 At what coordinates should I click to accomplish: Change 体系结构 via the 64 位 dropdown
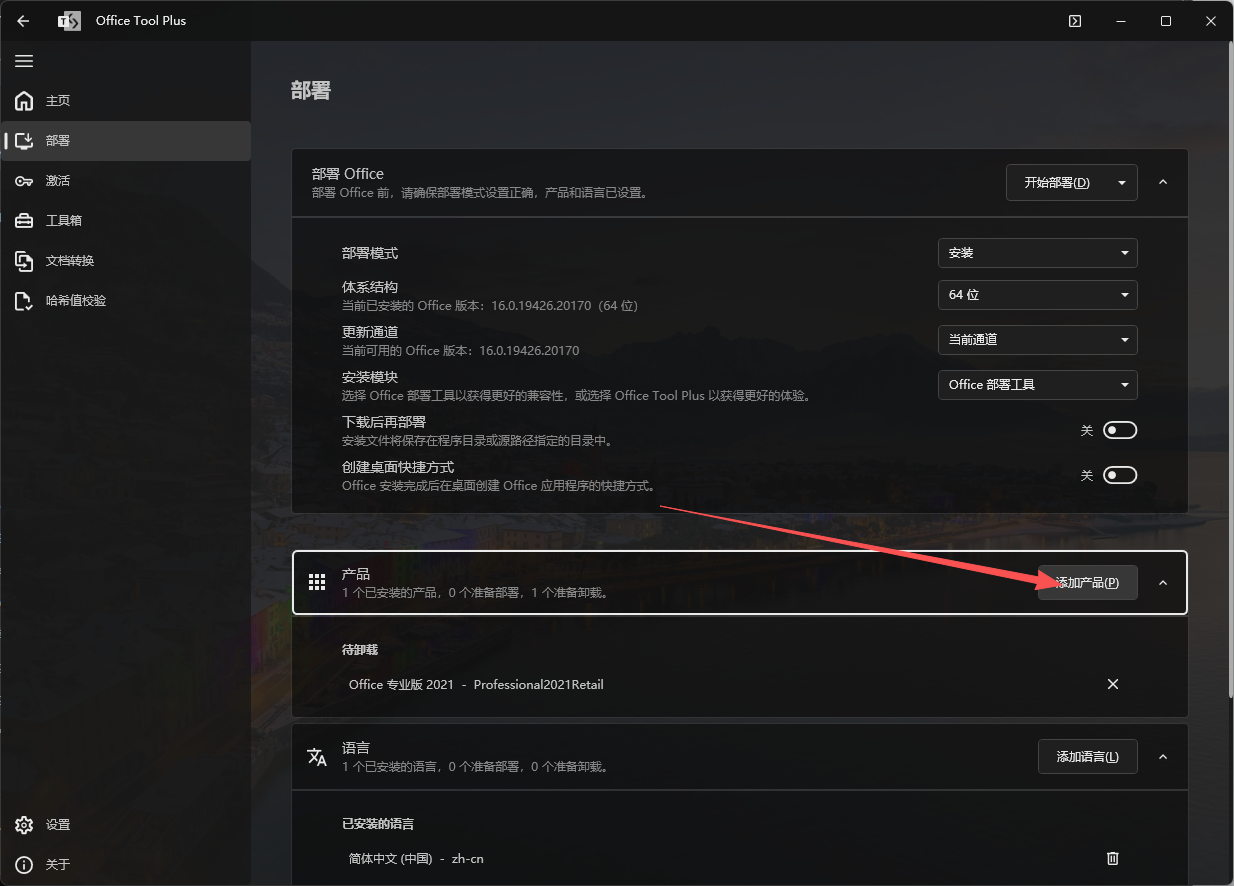click(x=1037, y=295)
